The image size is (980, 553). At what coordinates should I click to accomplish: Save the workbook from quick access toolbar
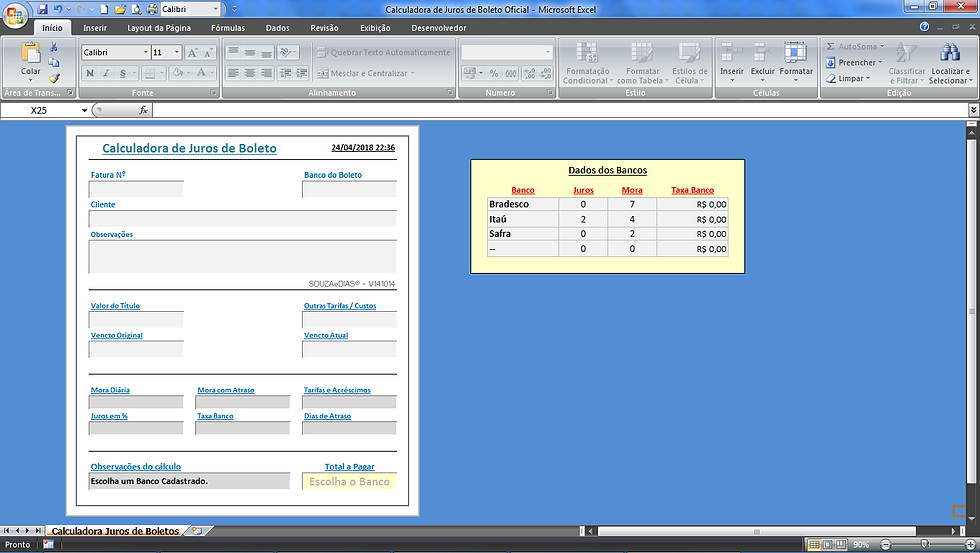(42, 9)
